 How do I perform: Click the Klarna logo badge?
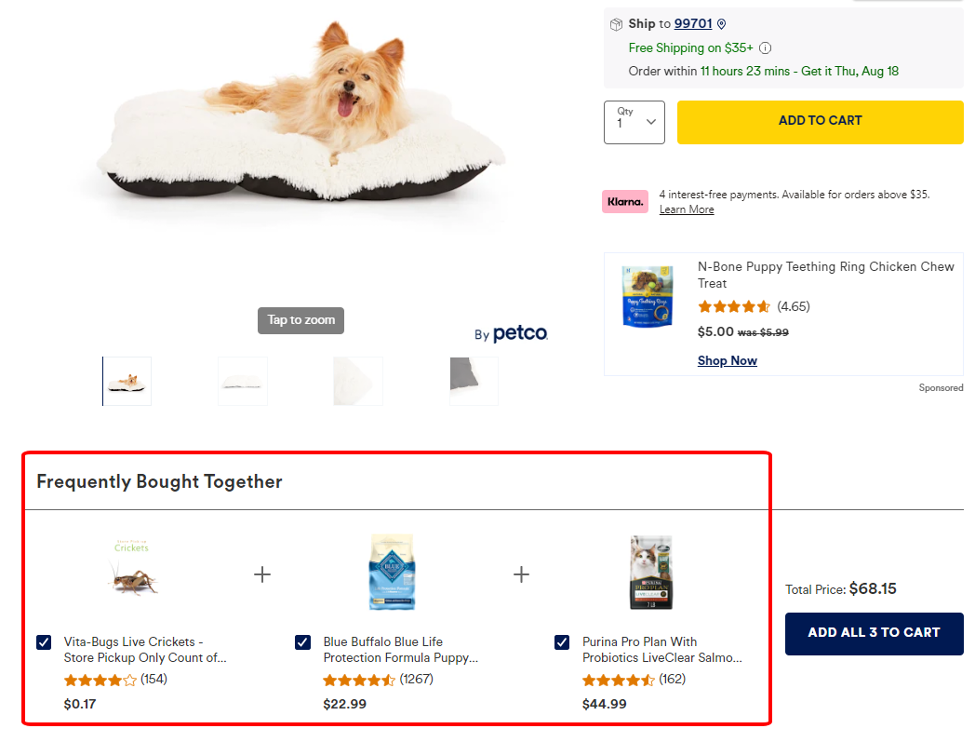[x=625, y=202]
